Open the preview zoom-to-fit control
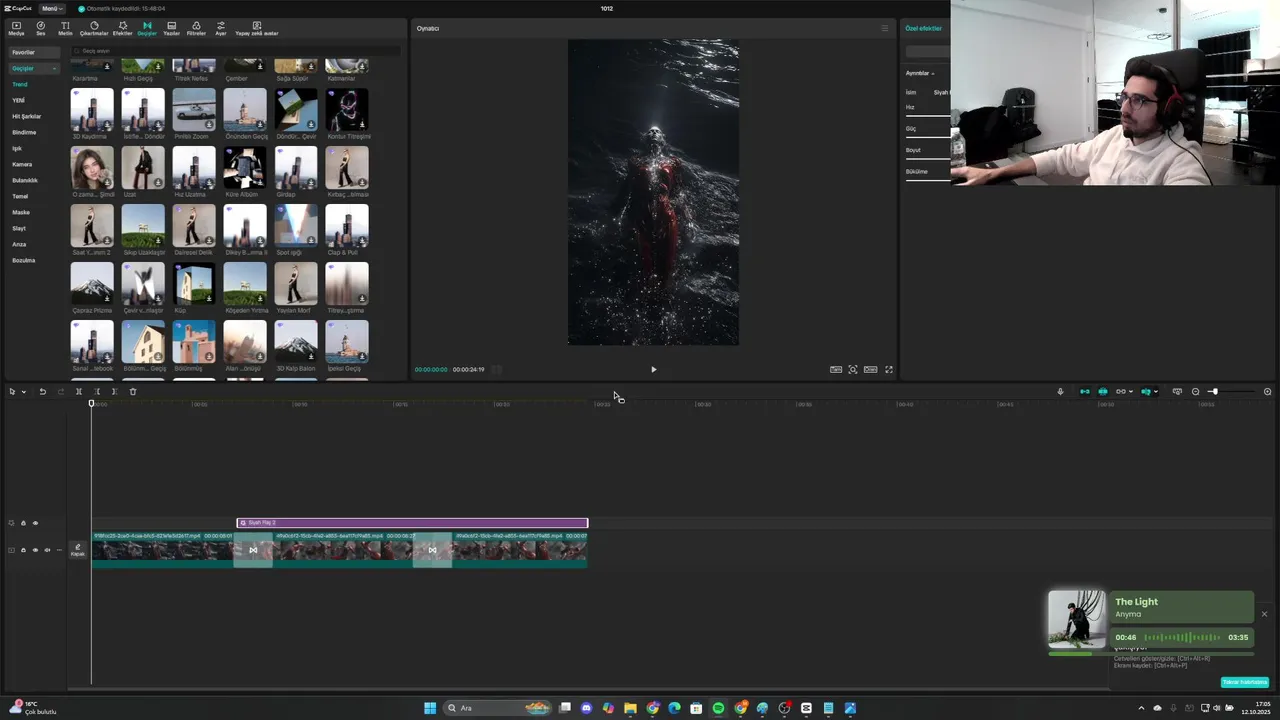 pyautogui.click(x=853, y=370)
